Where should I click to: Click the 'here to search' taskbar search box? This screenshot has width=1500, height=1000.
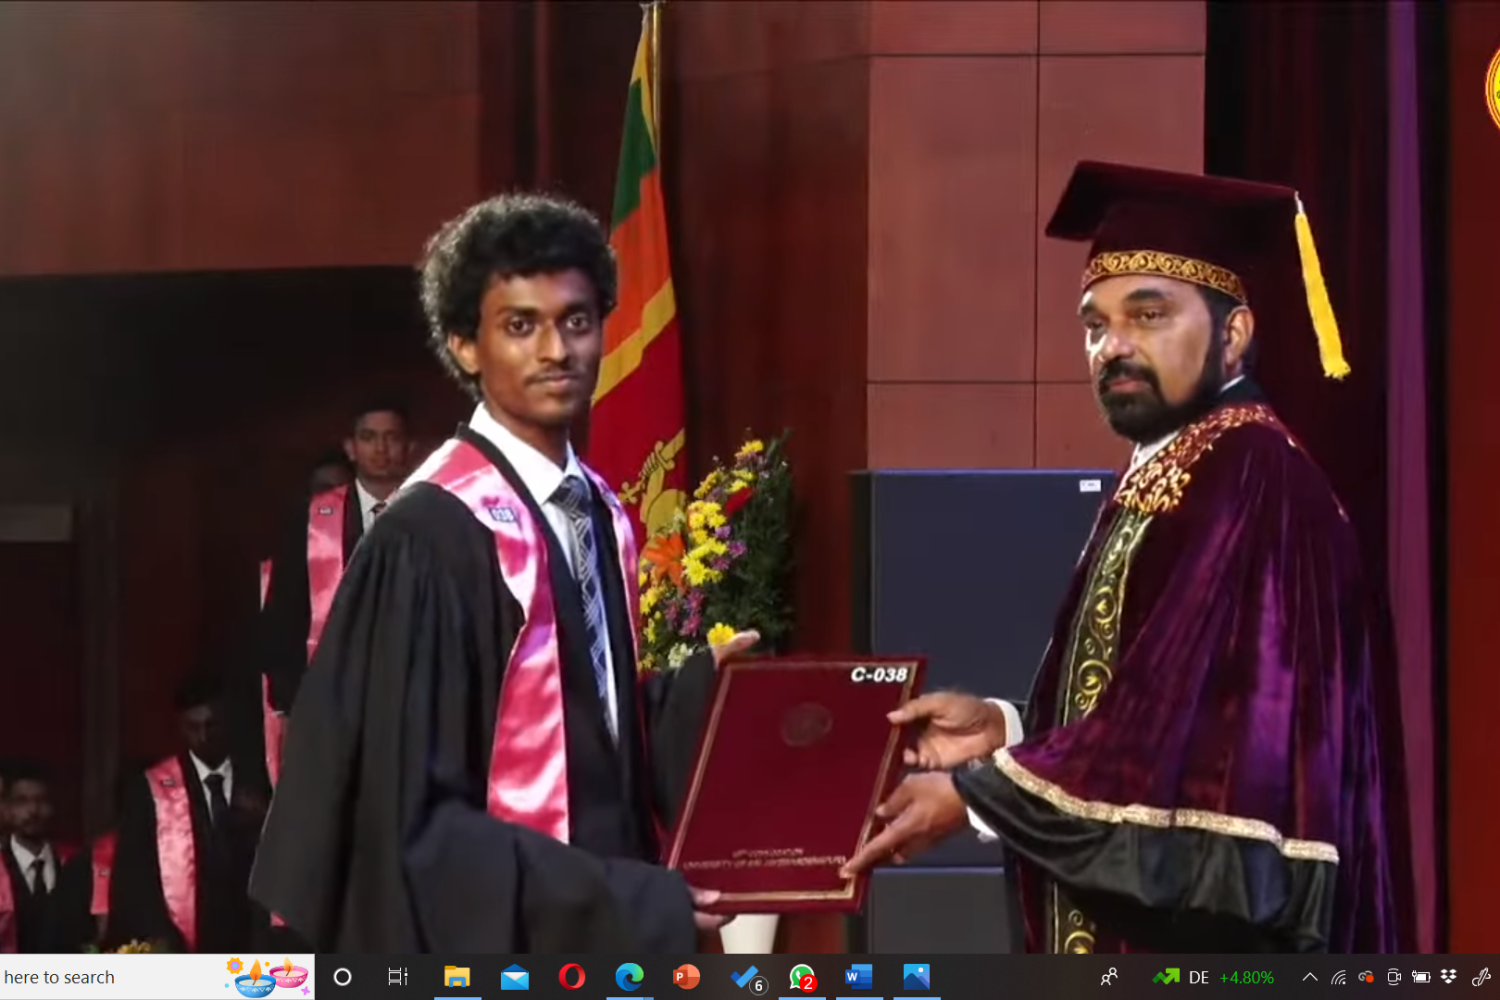point(100,977)
